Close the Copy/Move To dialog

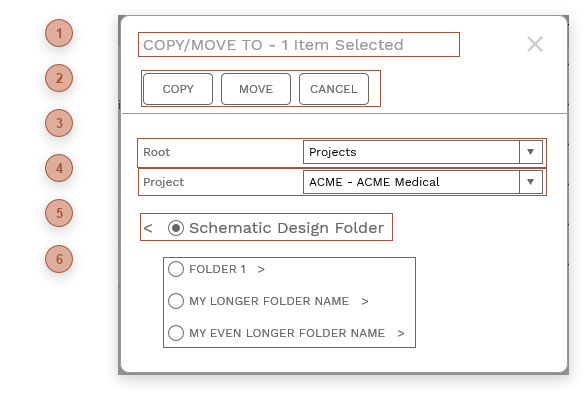(x=535, y=44)
